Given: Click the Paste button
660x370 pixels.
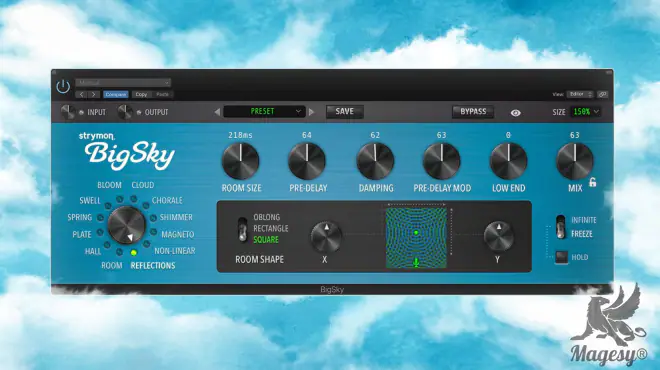Looking at the screenshot, I should click(162, 95).
